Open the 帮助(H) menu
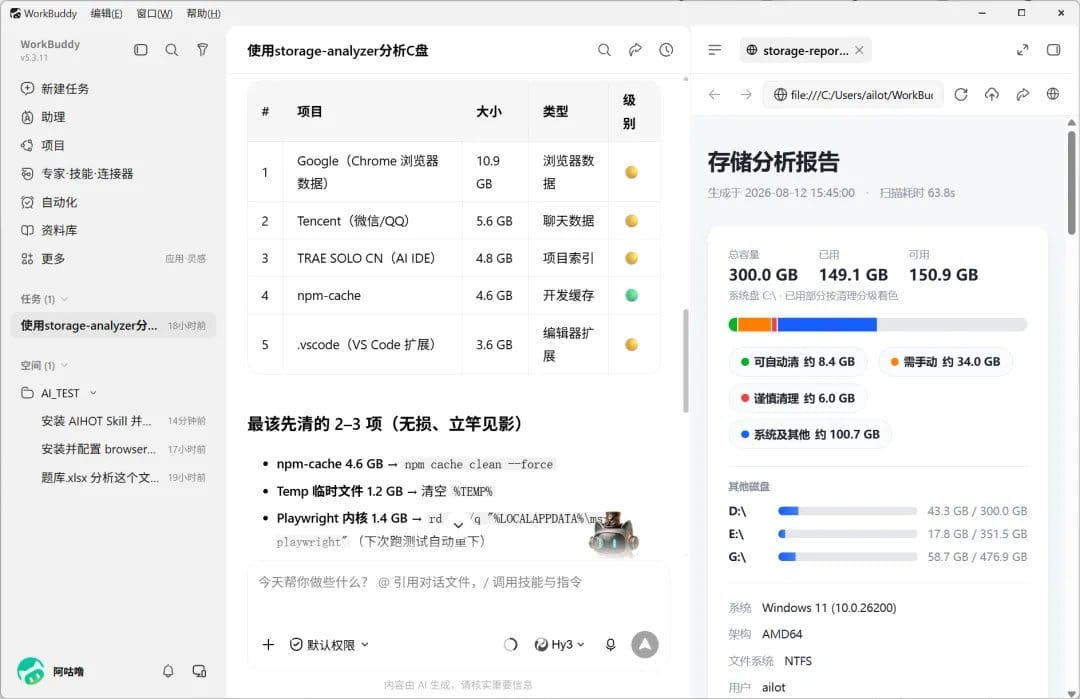This screenshot has height=699, width=1080. pyautogui.click(x=203, y=13)
